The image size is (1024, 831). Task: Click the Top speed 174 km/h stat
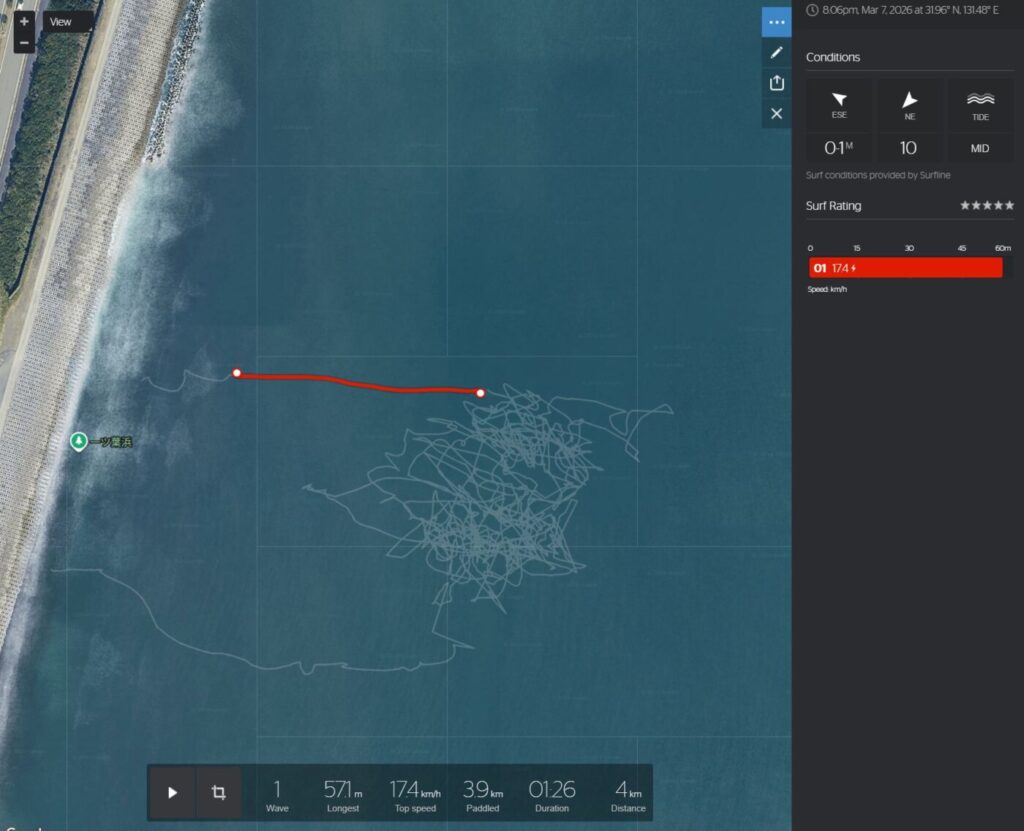(x=415, y=793)
